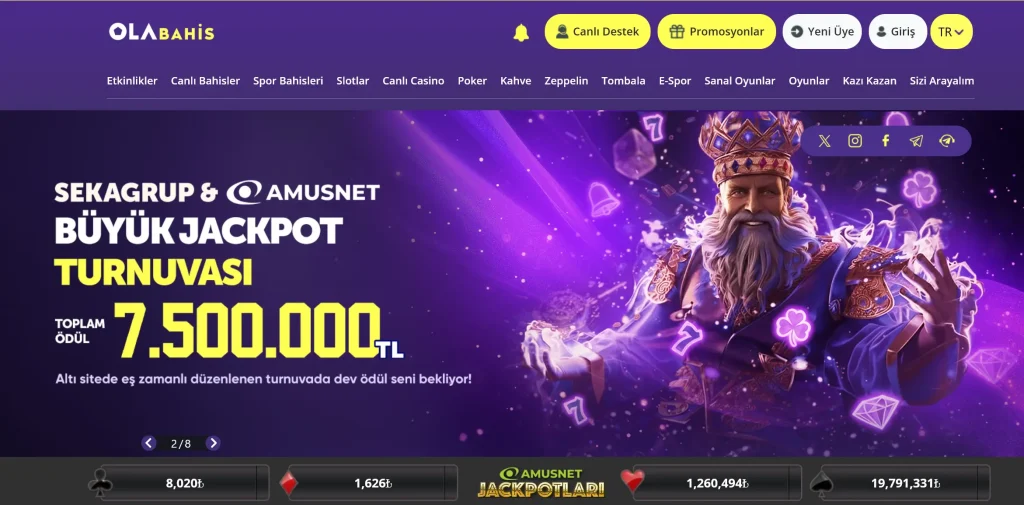
Task: Click the Yeni Üye register button
Action: click(822, 31)
